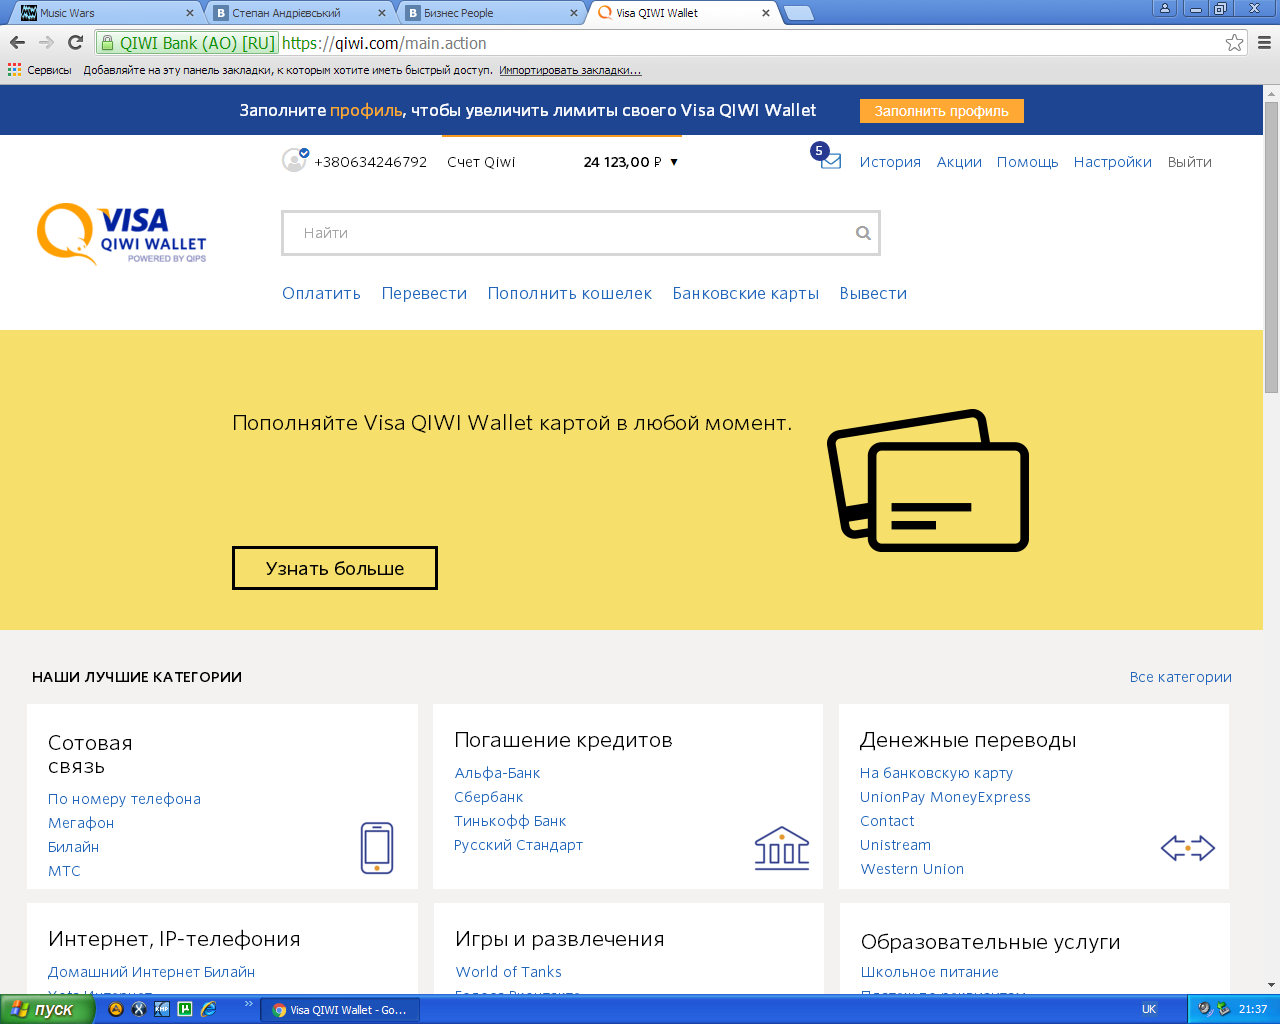Open the Перевести menu item
The width and height of the screenshot is (1280, 1024).
(x=424, y=293)
